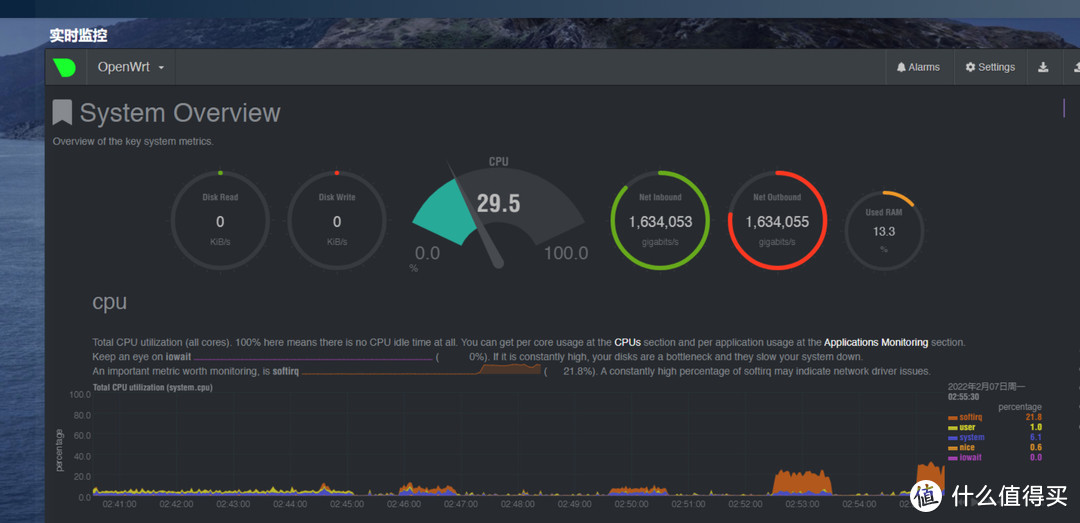Open the OpenWrt node dropdown
The height and width of the screenshot is (523, 1080).
131,67
